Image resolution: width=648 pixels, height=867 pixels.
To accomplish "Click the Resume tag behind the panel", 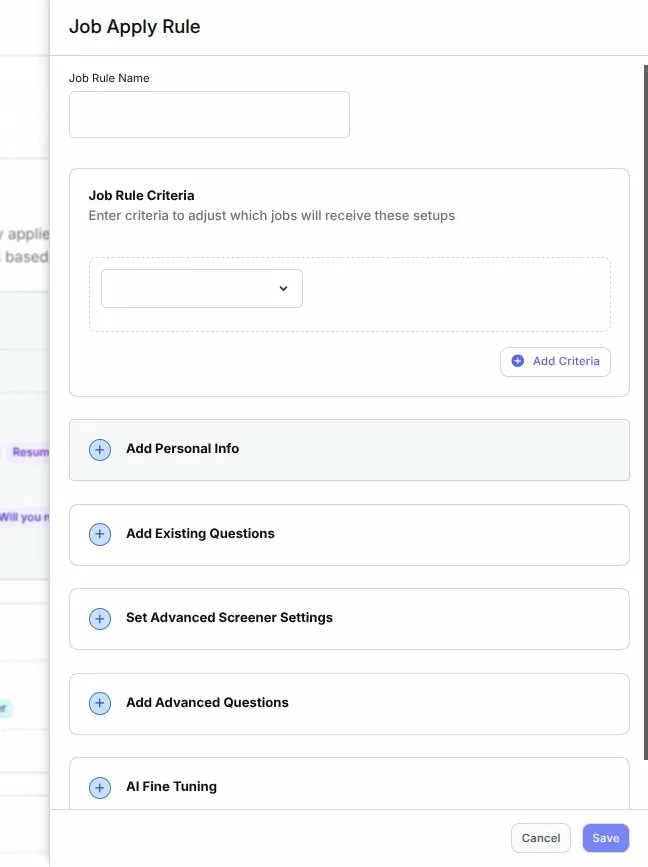I will coord(30,452).
